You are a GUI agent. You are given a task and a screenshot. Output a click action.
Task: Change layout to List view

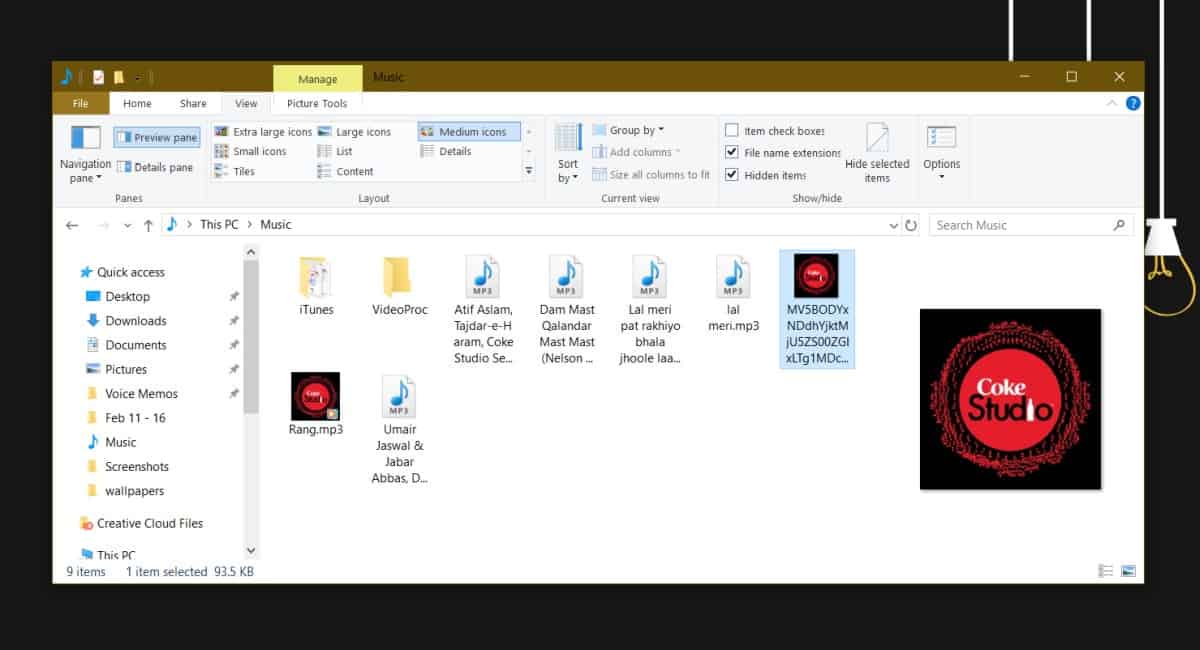click(x=336, y=151)
